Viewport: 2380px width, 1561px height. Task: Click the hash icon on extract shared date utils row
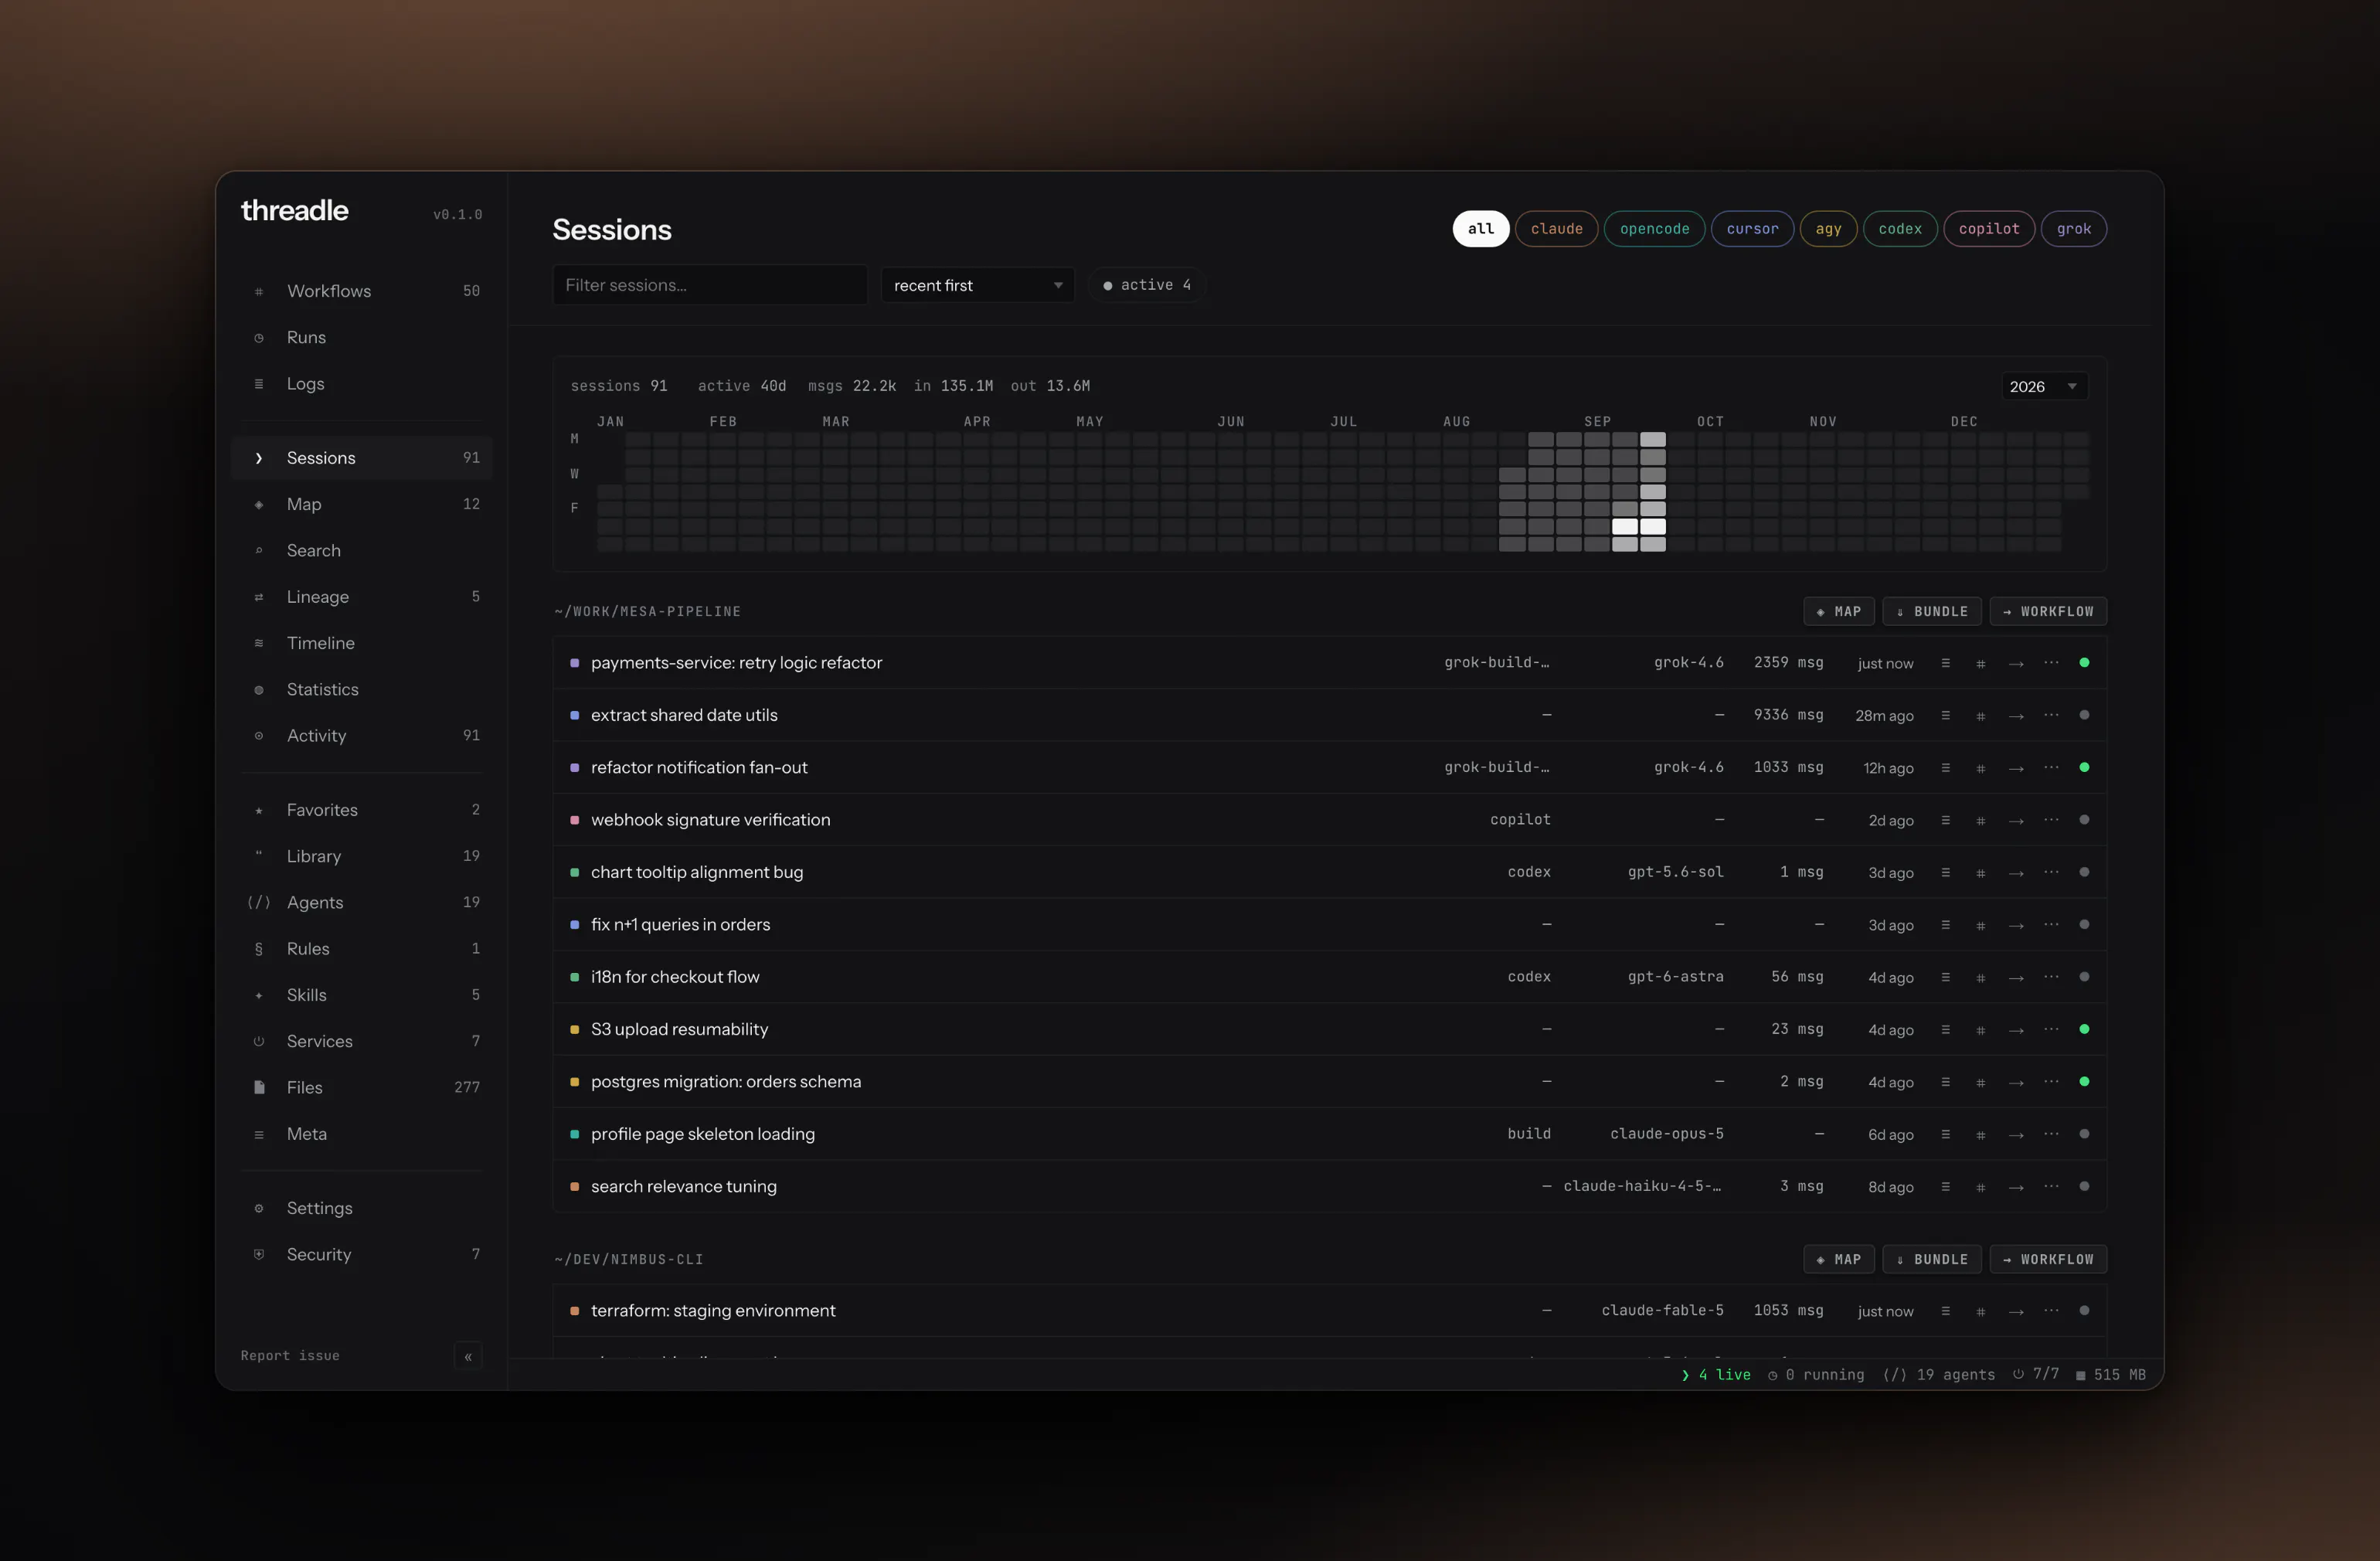pyautogui.click(x=1980, y=716)
